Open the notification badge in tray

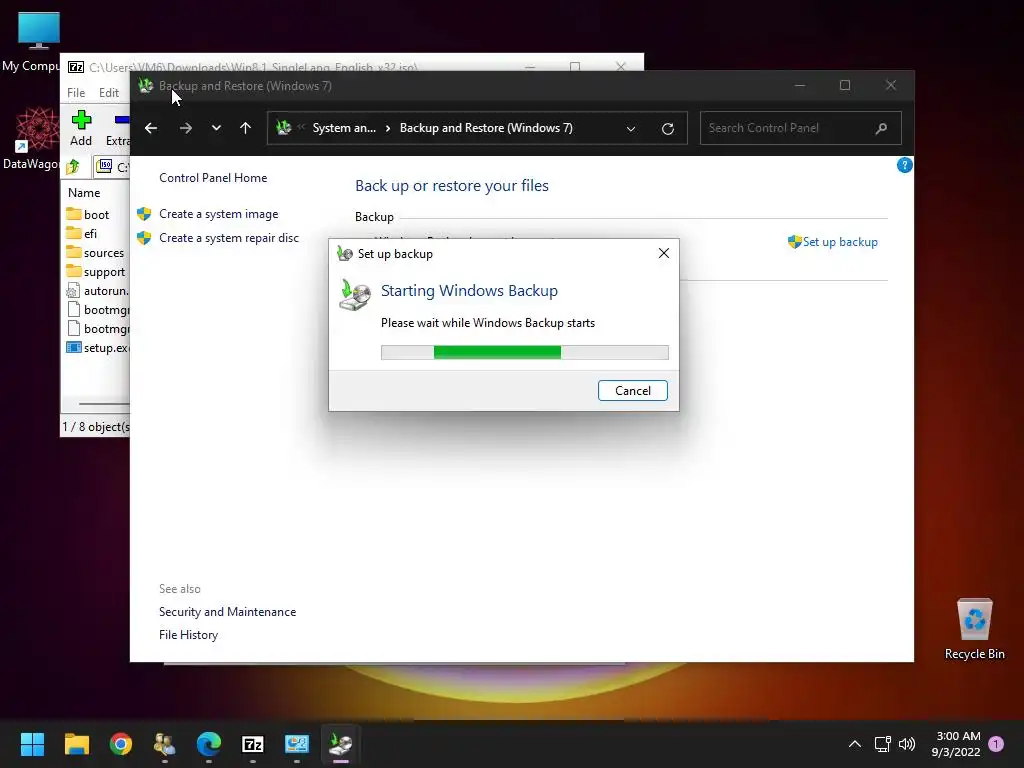click(996, 744)
